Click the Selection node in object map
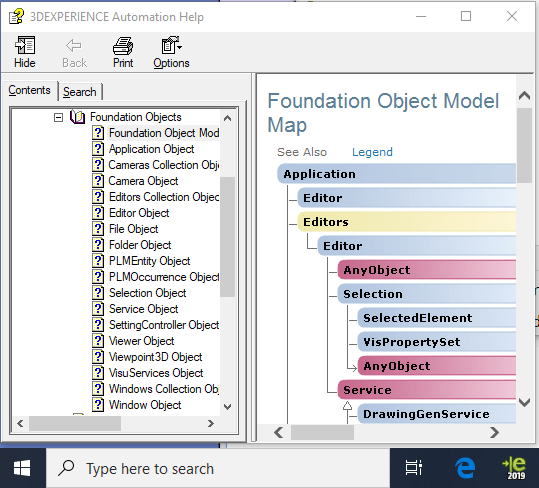Image resolution: width=539 pixels, height=488 pixels. 427,294
